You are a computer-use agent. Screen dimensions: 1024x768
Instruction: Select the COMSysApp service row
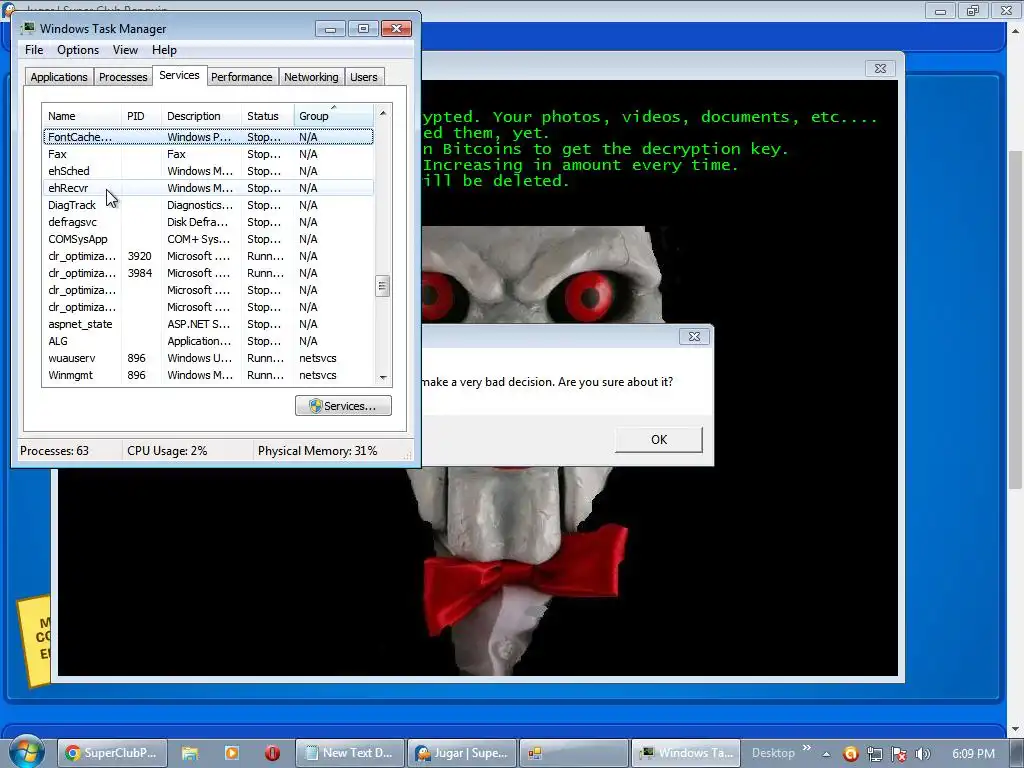pyautogui.click(x=208, y=239)
